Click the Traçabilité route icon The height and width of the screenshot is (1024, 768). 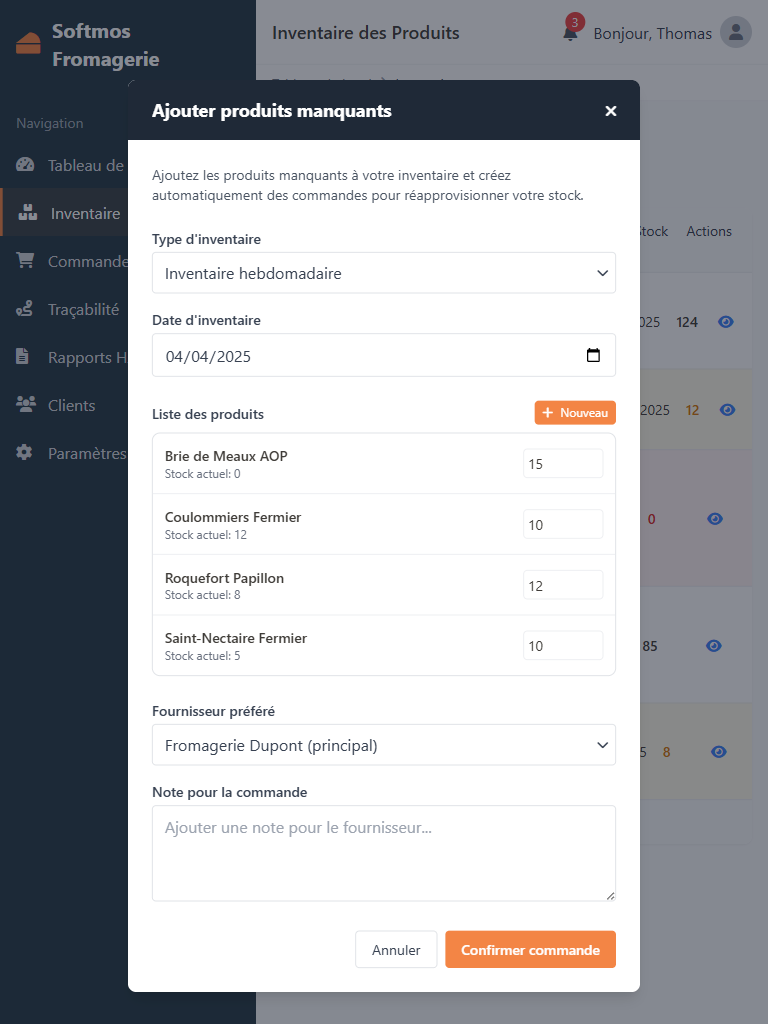[x=25, y=308]
